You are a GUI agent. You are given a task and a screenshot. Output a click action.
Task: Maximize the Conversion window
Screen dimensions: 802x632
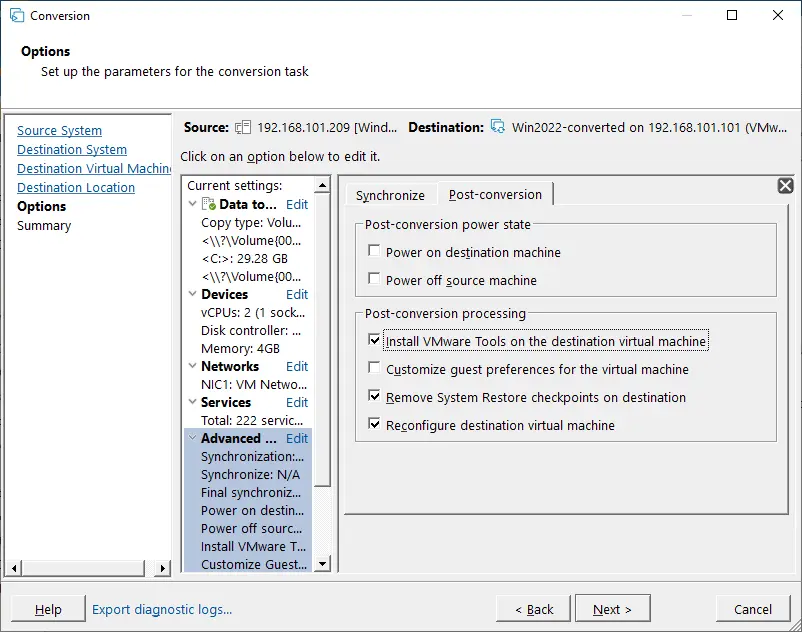732,15
